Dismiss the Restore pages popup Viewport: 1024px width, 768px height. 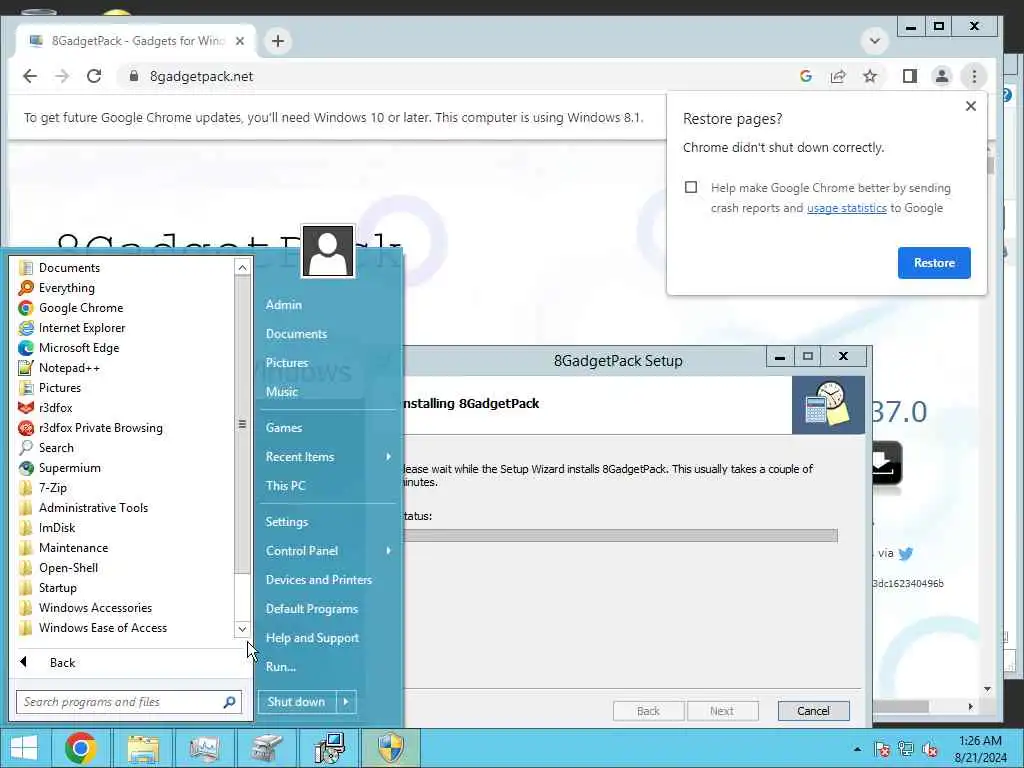(x=970, y=106)
